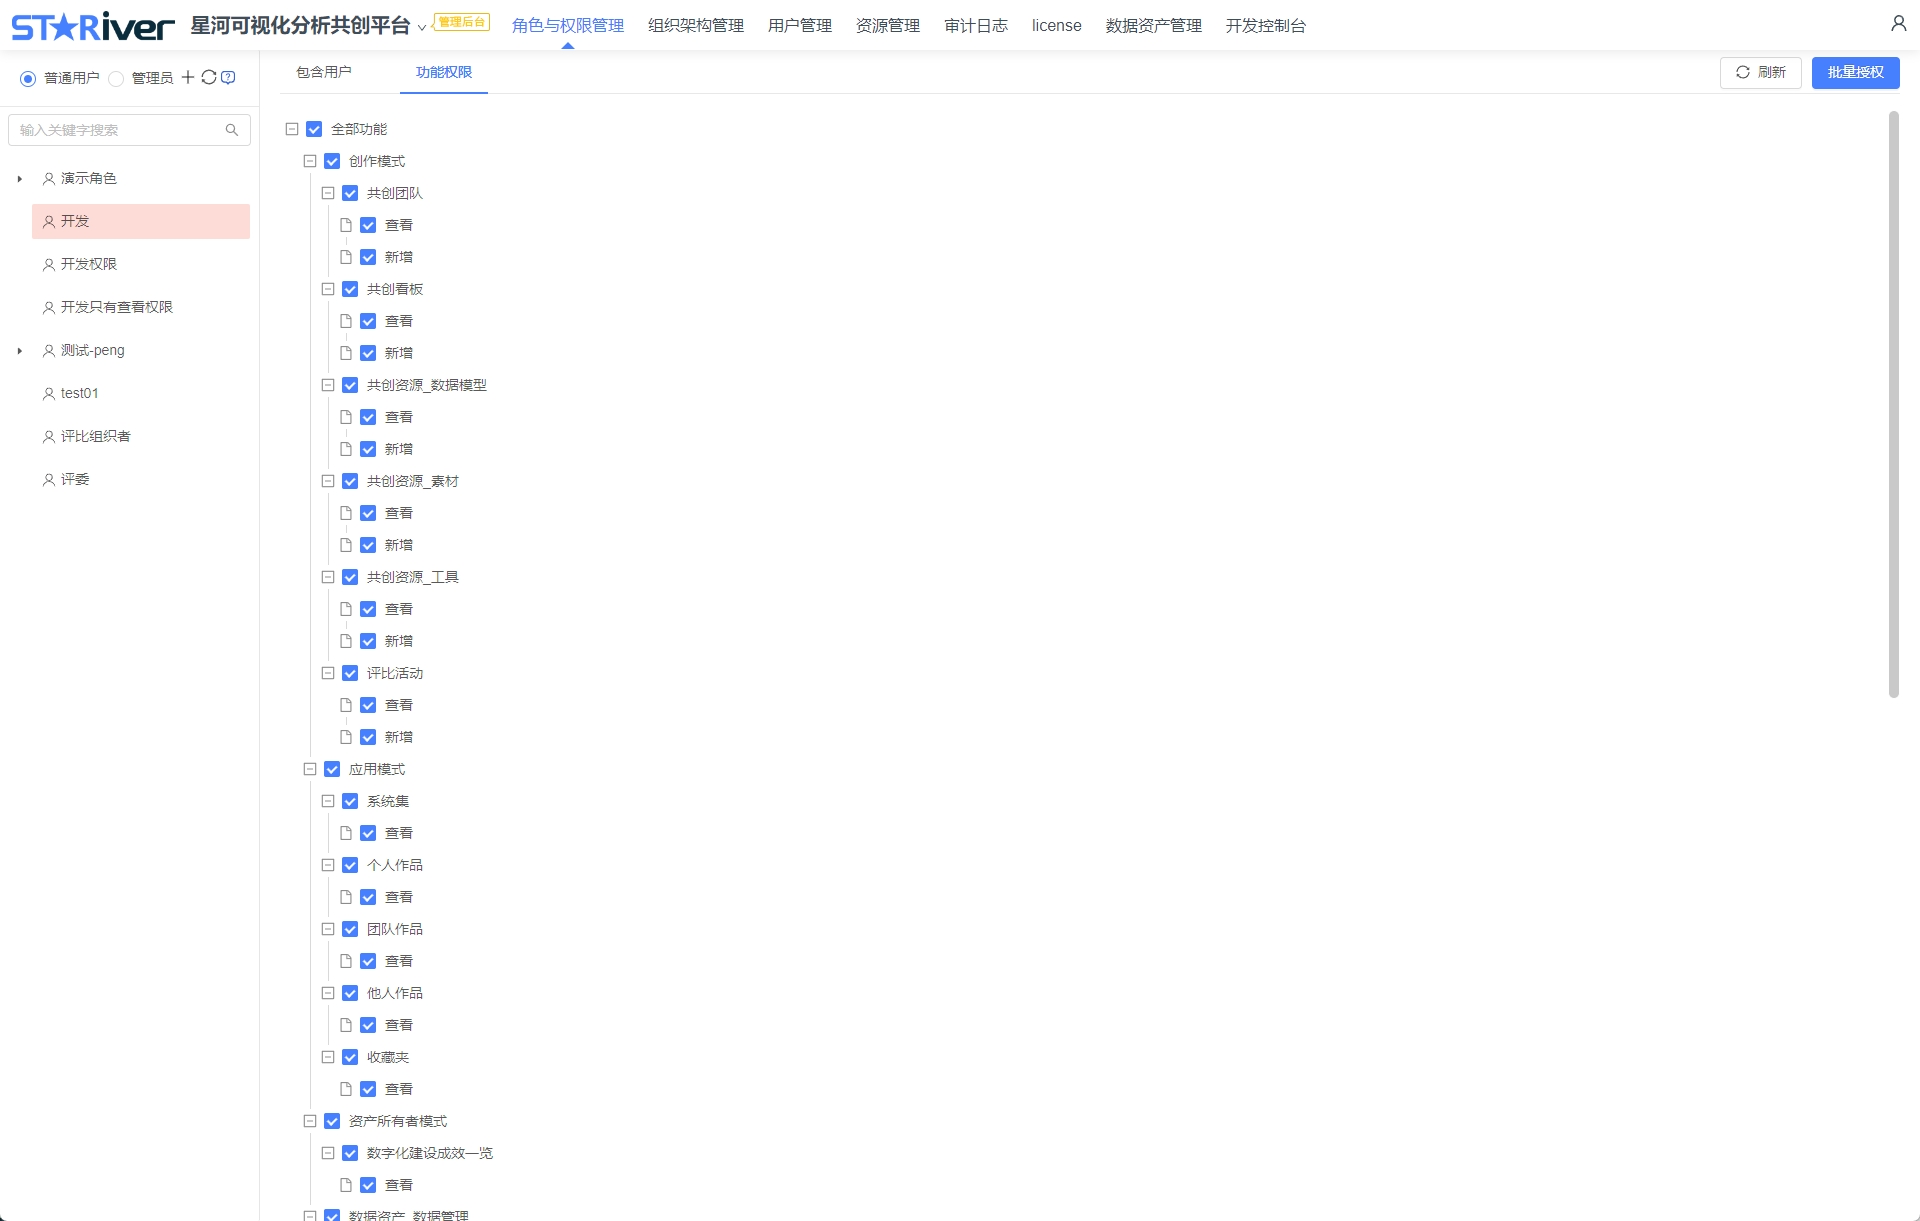
Task: Select the 管理员 radio button
Action: [x=116, y=78]
